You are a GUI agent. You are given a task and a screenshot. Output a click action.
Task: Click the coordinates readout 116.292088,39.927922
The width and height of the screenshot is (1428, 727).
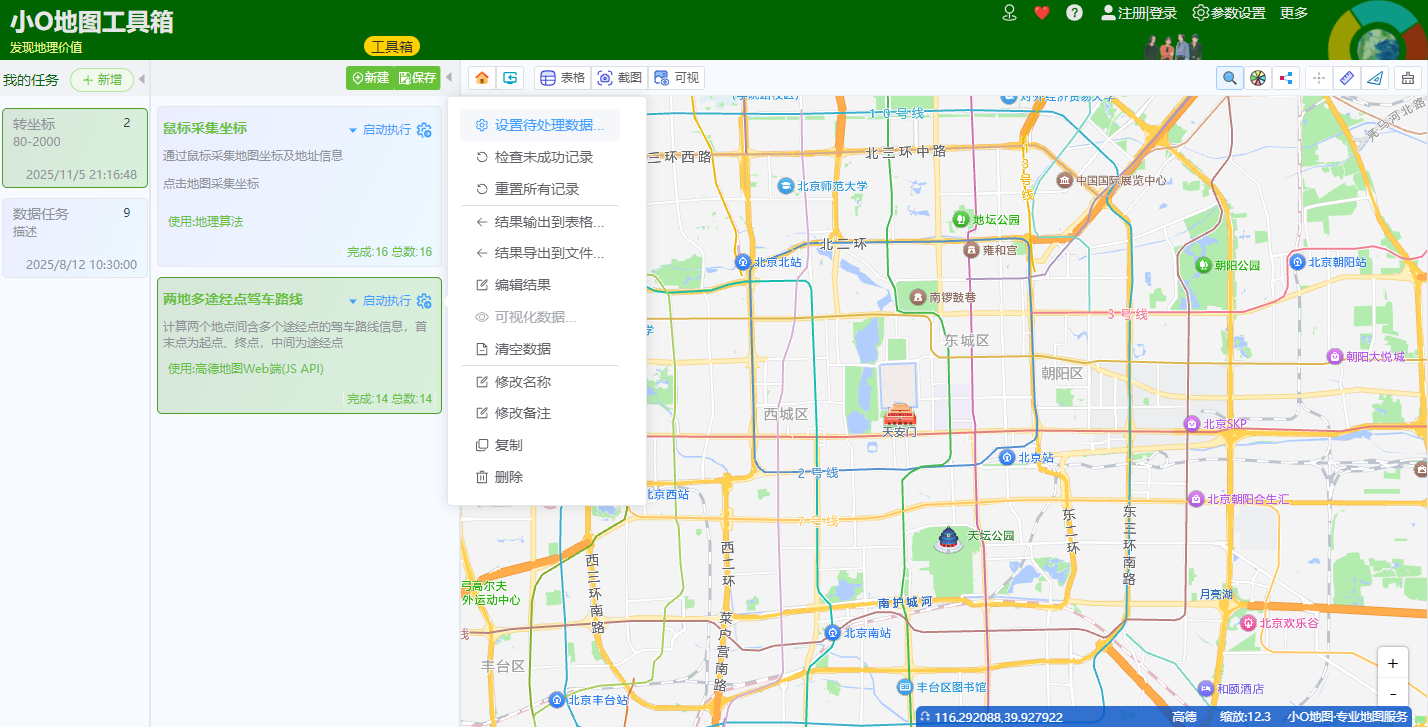[x=998, y=717]
